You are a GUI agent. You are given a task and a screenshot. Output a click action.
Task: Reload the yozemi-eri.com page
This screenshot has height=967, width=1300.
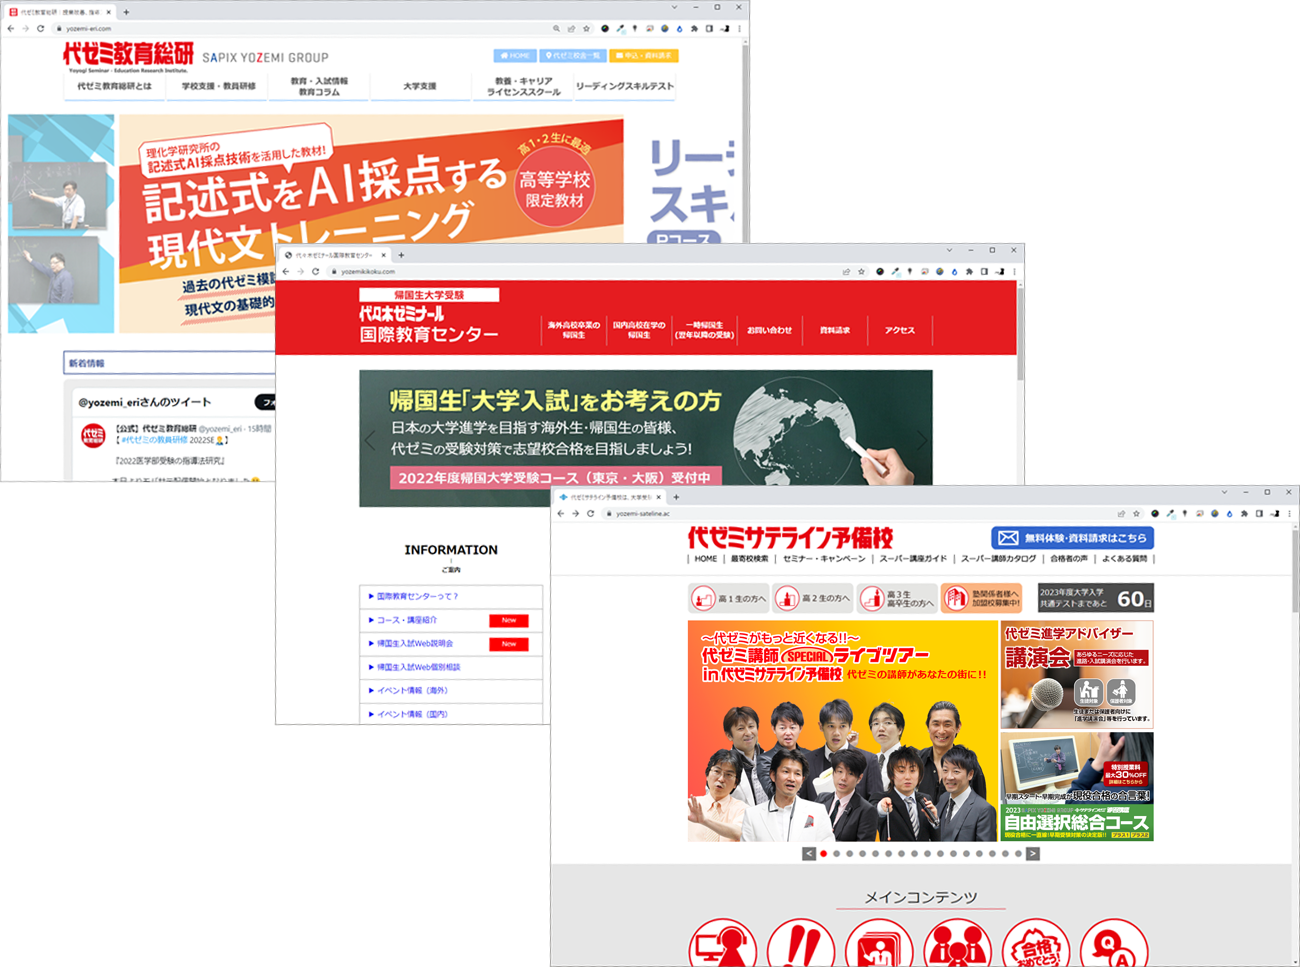pos(40,28)
